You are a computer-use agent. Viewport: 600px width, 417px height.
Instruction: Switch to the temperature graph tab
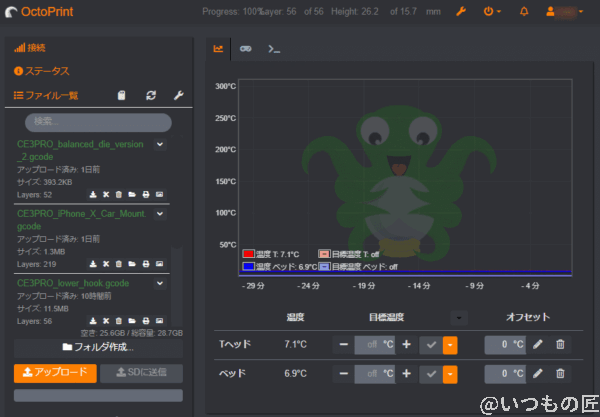point(218,48)
